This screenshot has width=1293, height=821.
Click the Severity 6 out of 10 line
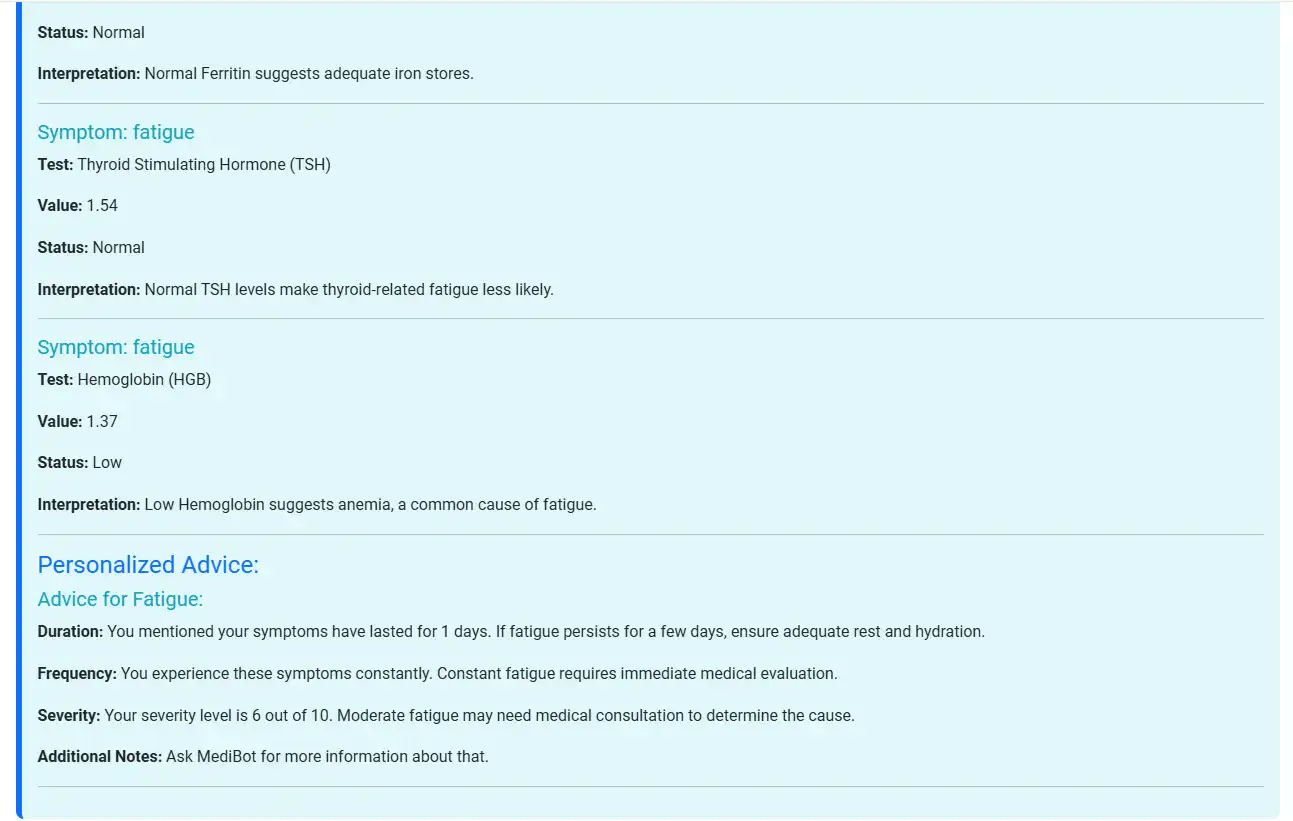pyautogui.click(x=446, y=716)
